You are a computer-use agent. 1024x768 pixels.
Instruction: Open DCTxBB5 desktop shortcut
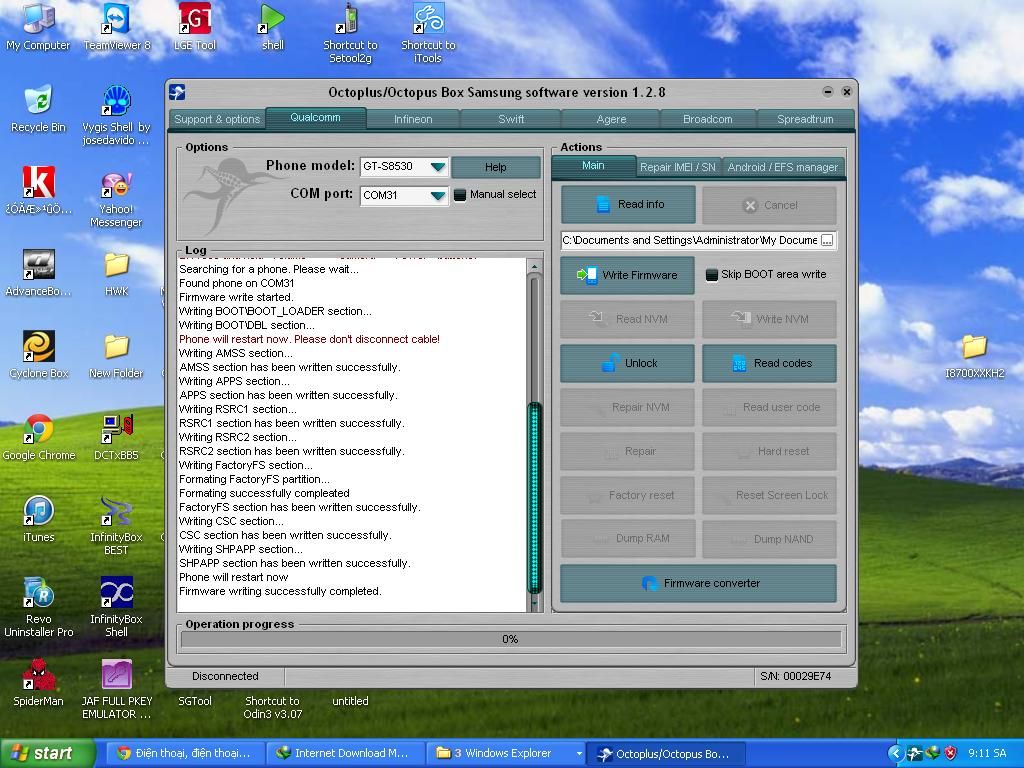[x=116, y=436]
